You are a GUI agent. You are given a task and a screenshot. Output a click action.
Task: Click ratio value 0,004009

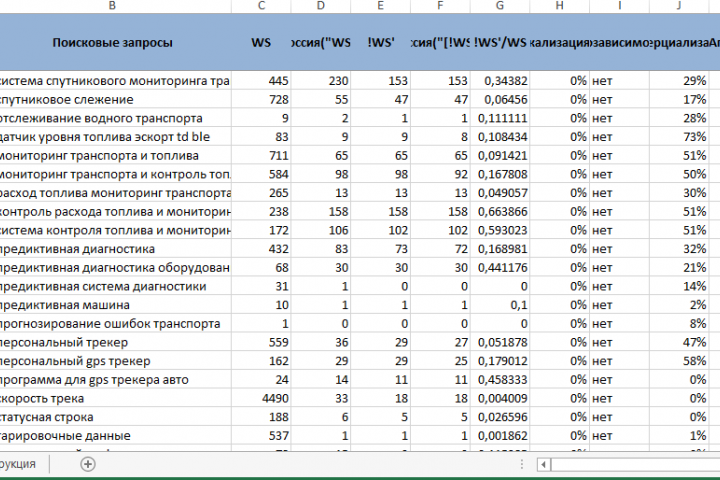tap(500, 398)
